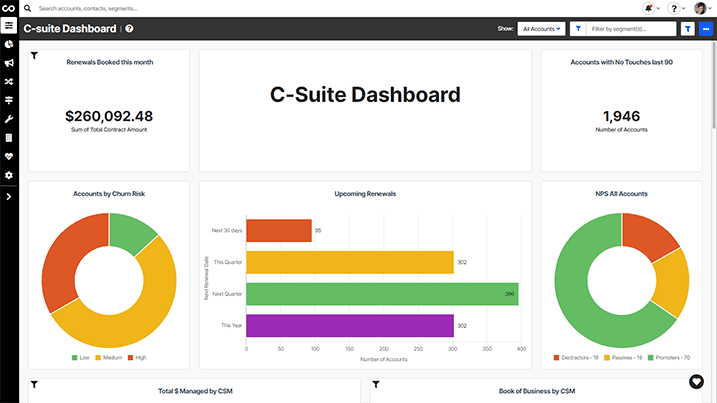The height and width of the screenshot is (403, 717).
Task: Open the blue more options button
Action: pyautogui.click(x=706, y=29)
